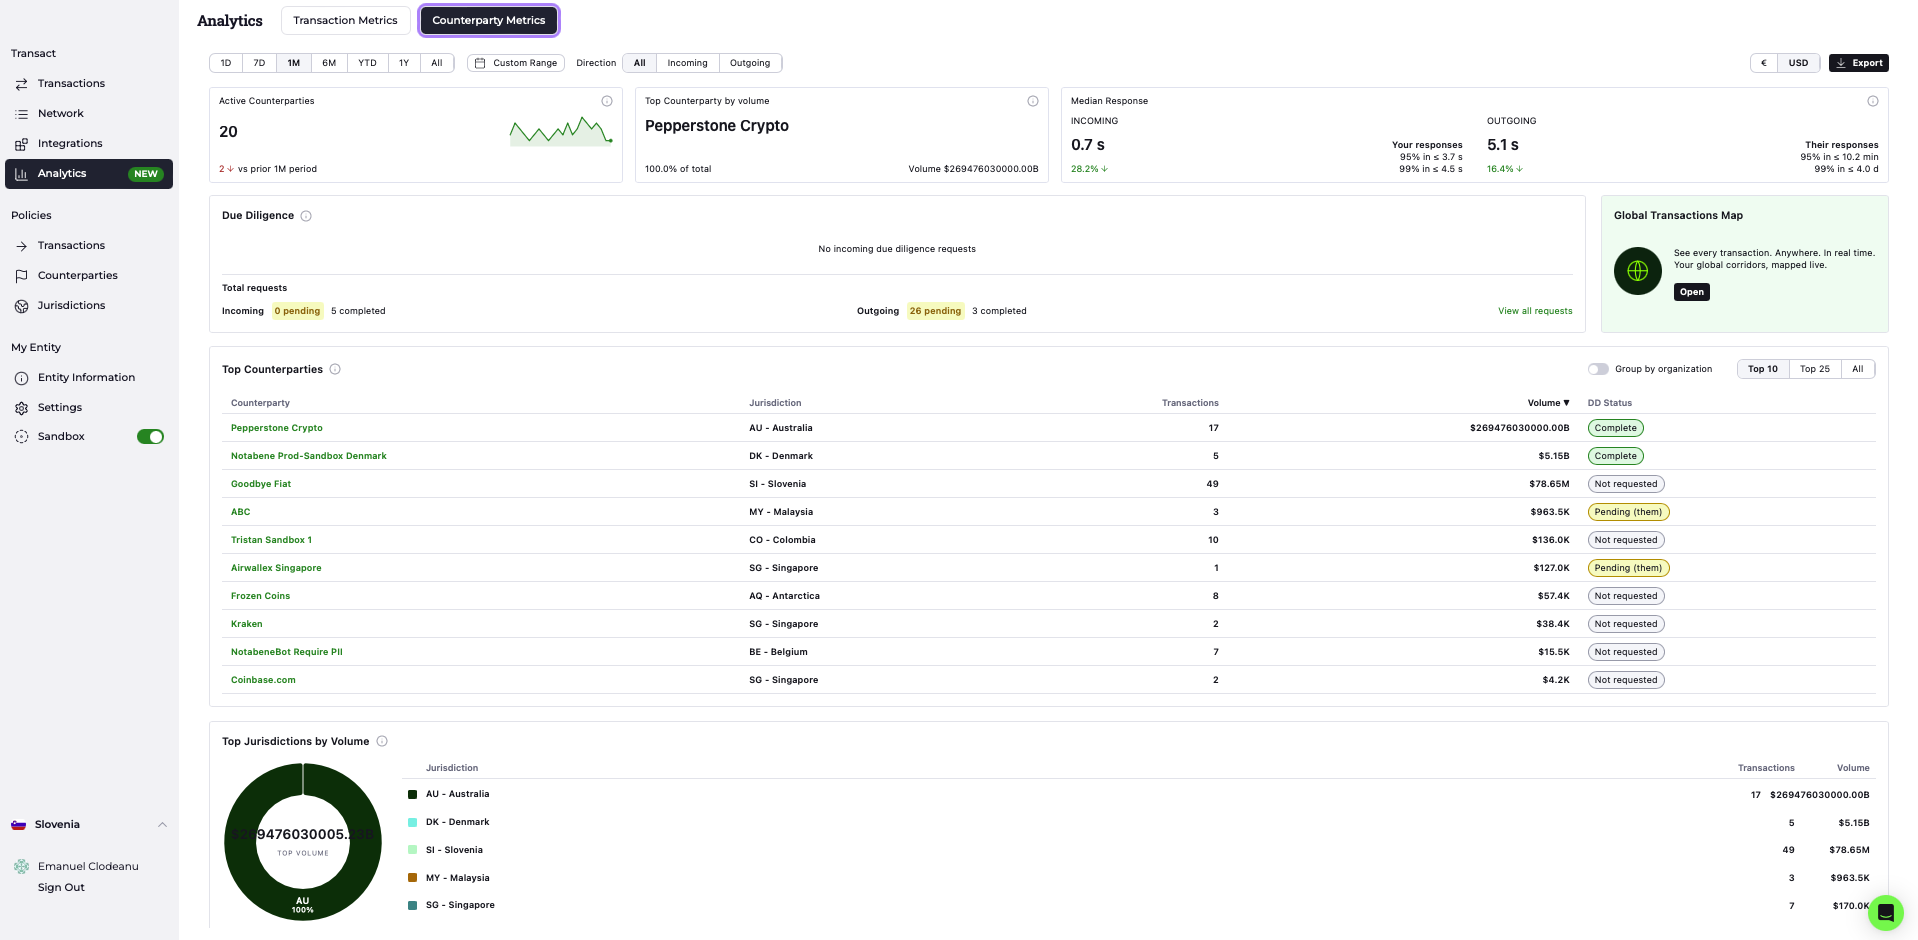The height and width of the screenshot is (940, 1918).
Task: Click the Settings gear icon
Action: (21, 408)
